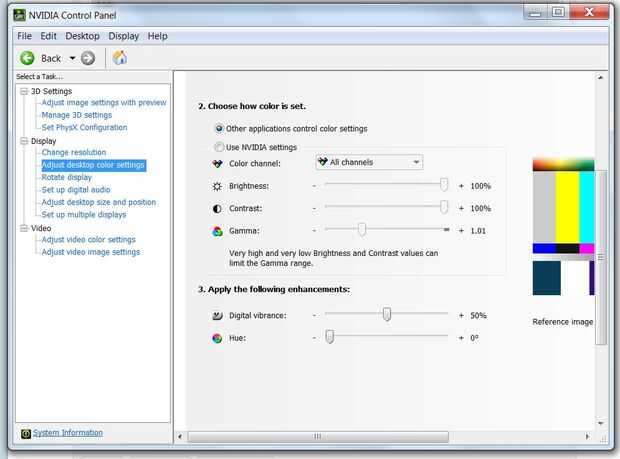Viewport: 620px width, 459px height.
Task: Click the Digital vibrance slider handle
Action: tap(387, 314)
